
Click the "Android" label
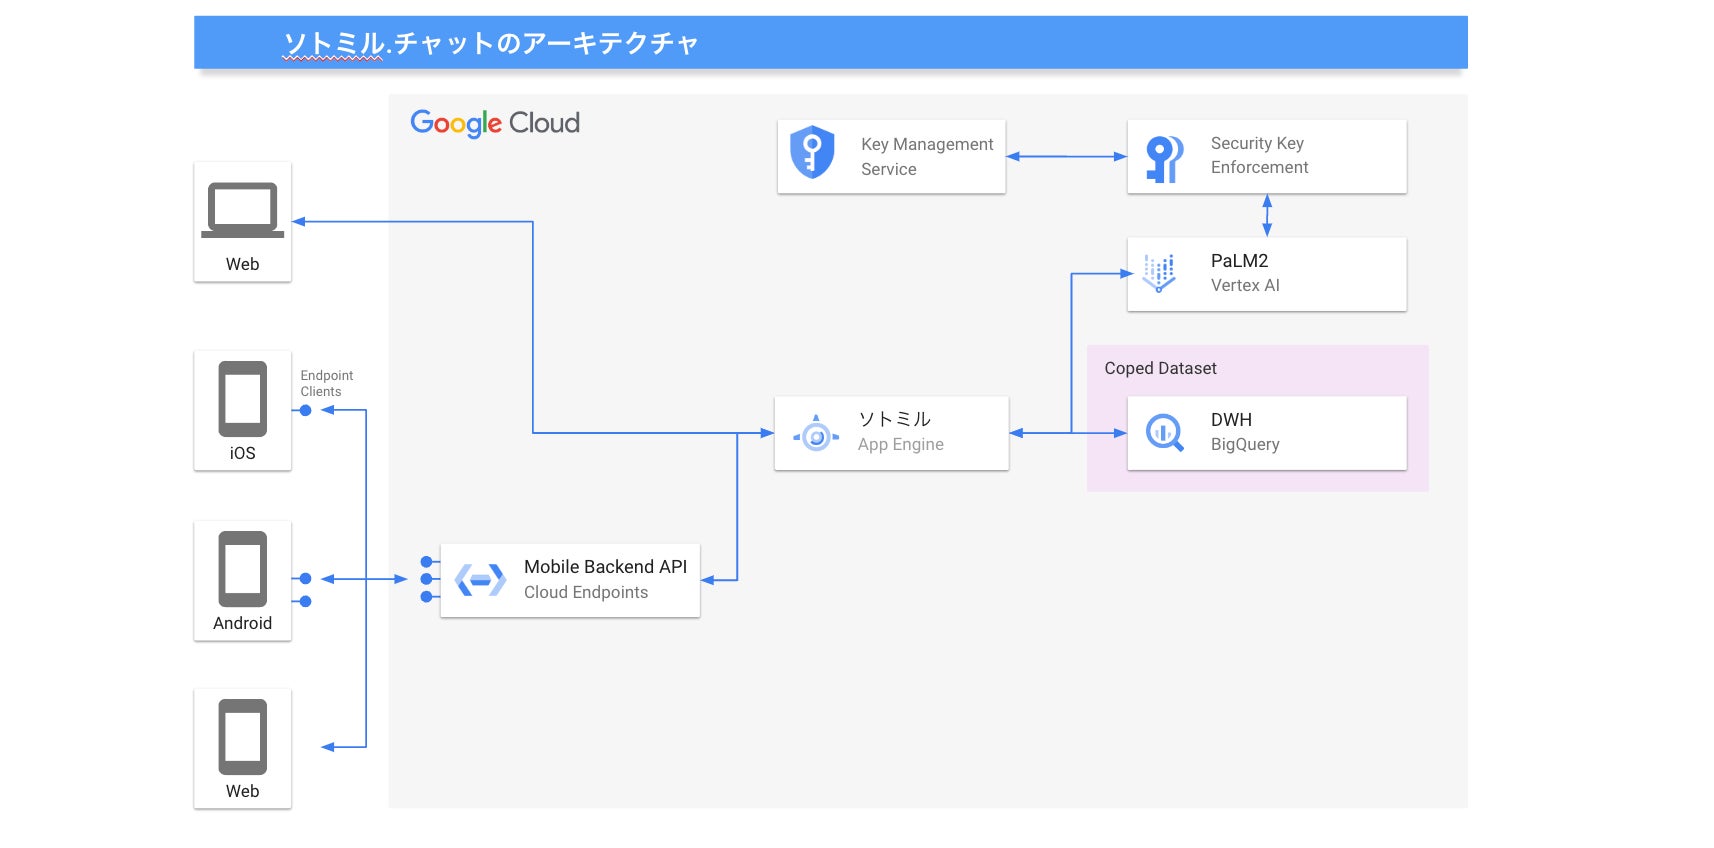pos(242,623)
